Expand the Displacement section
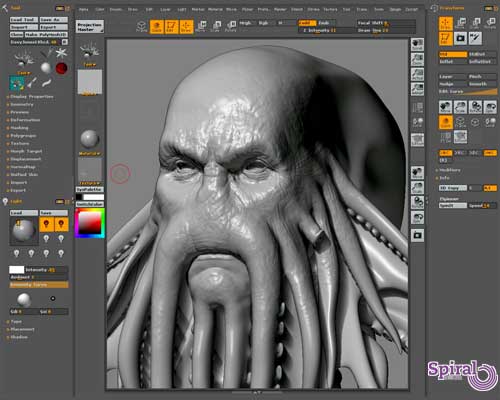The image size is (500, 400). click(25, 159)
